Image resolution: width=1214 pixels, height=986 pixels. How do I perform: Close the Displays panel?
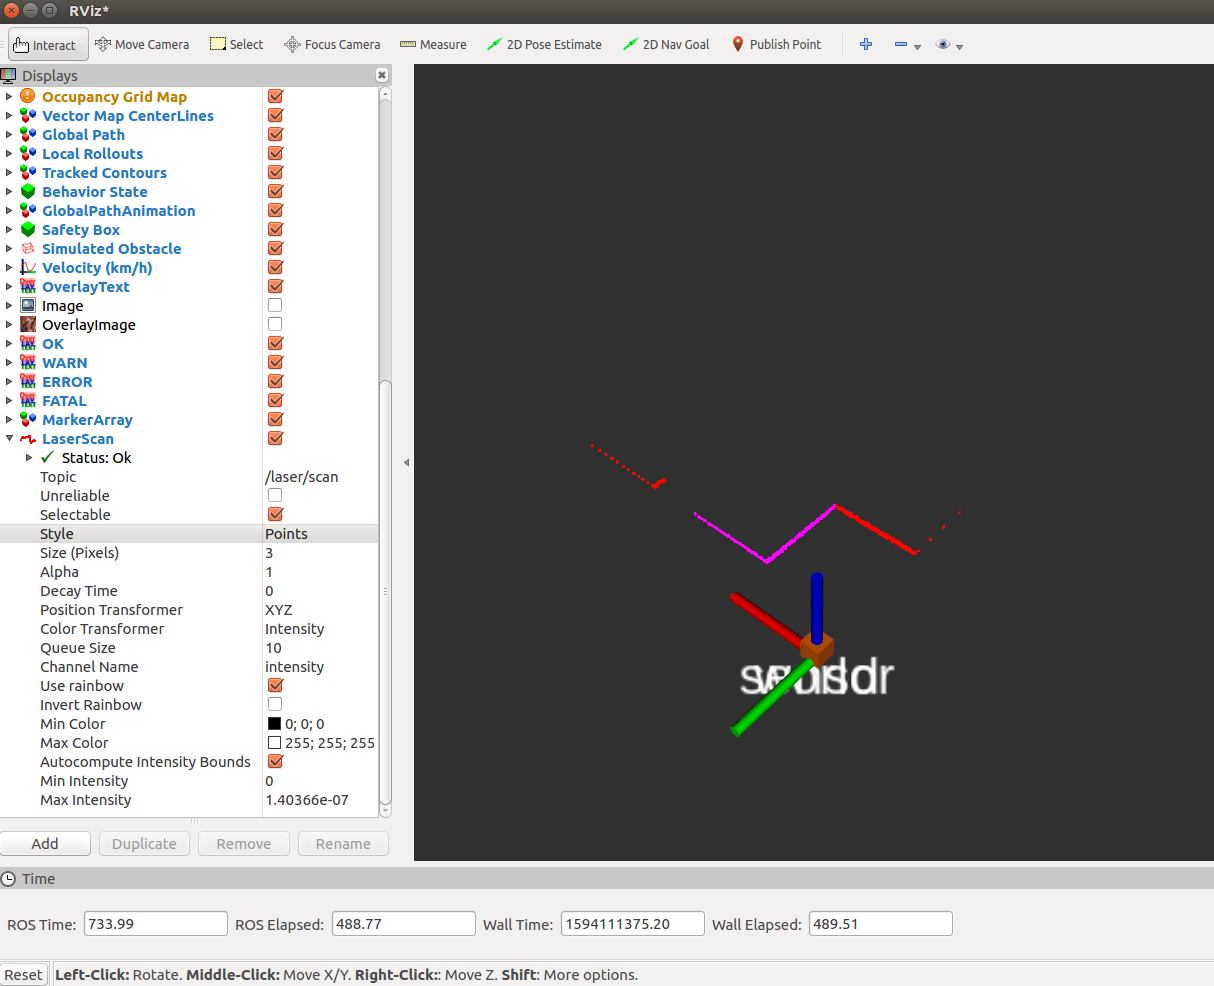(x=382, y=75)
